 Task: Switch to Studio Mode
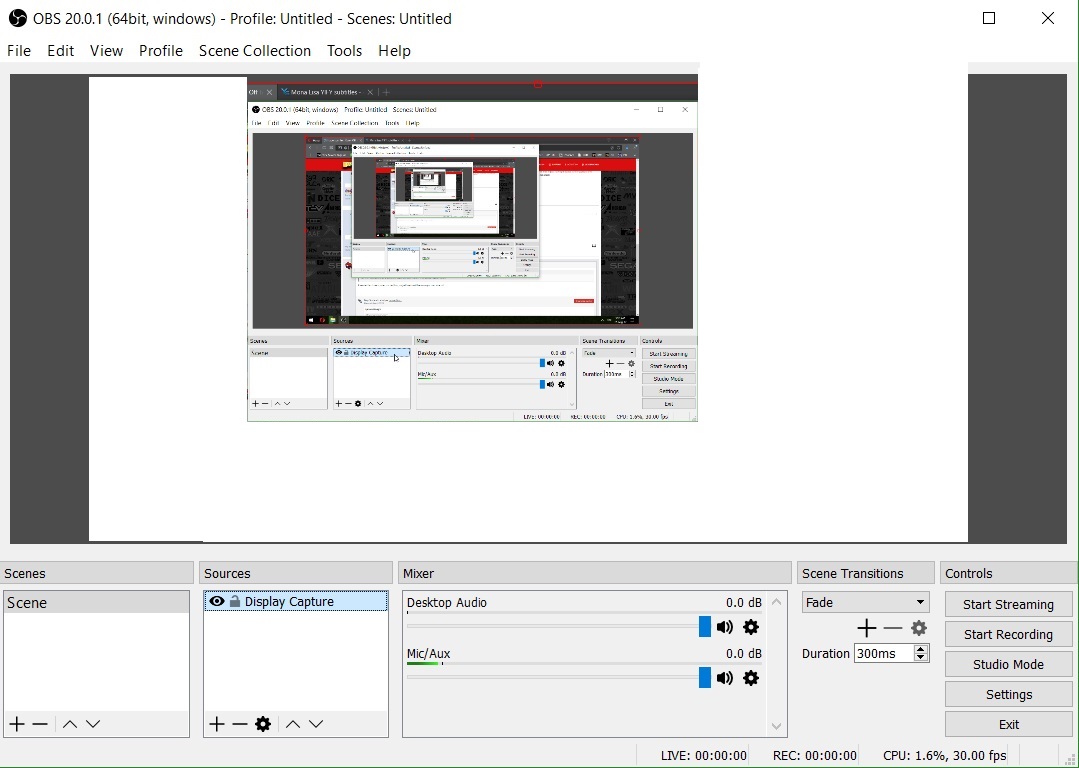[x=1008, y=664]
